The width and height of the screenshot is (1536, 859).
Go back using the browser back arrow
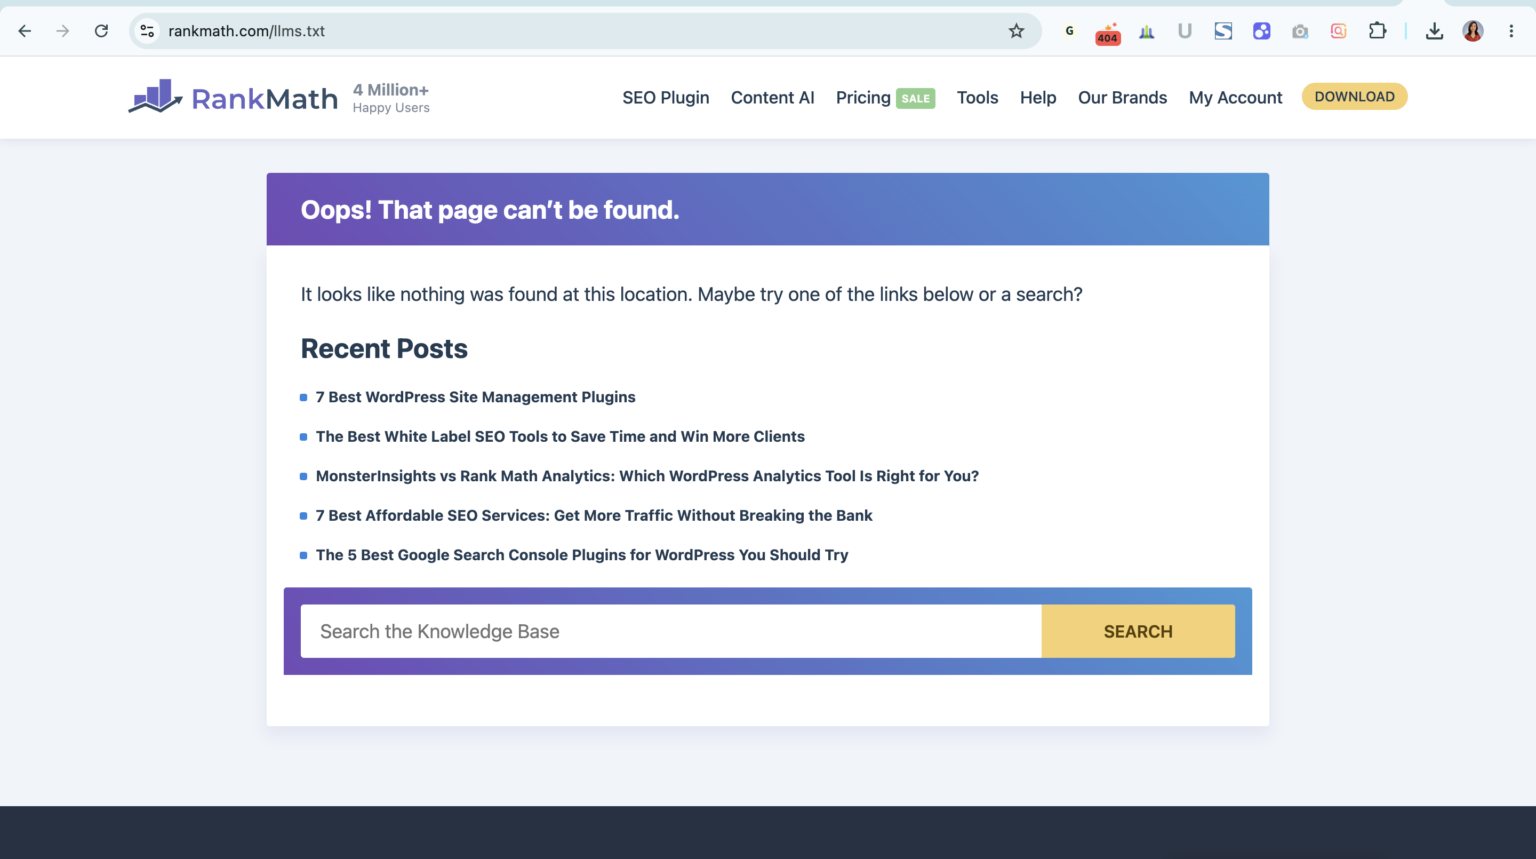tap(25, 31)
